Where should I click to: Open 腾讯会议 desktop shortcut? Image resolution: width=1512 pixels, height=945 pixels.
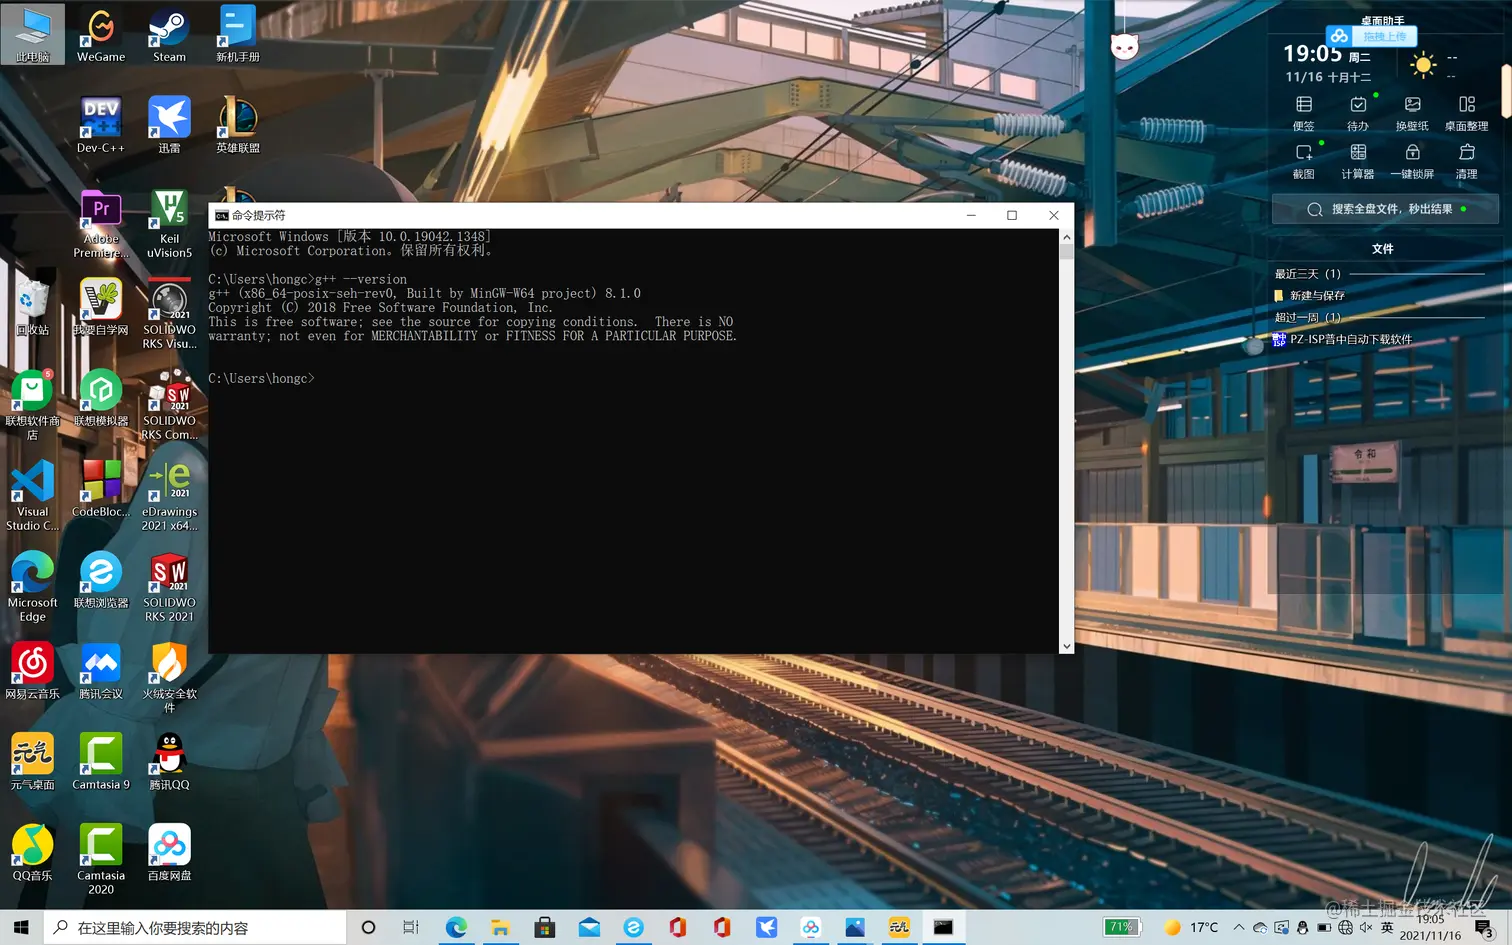[101, 671]
